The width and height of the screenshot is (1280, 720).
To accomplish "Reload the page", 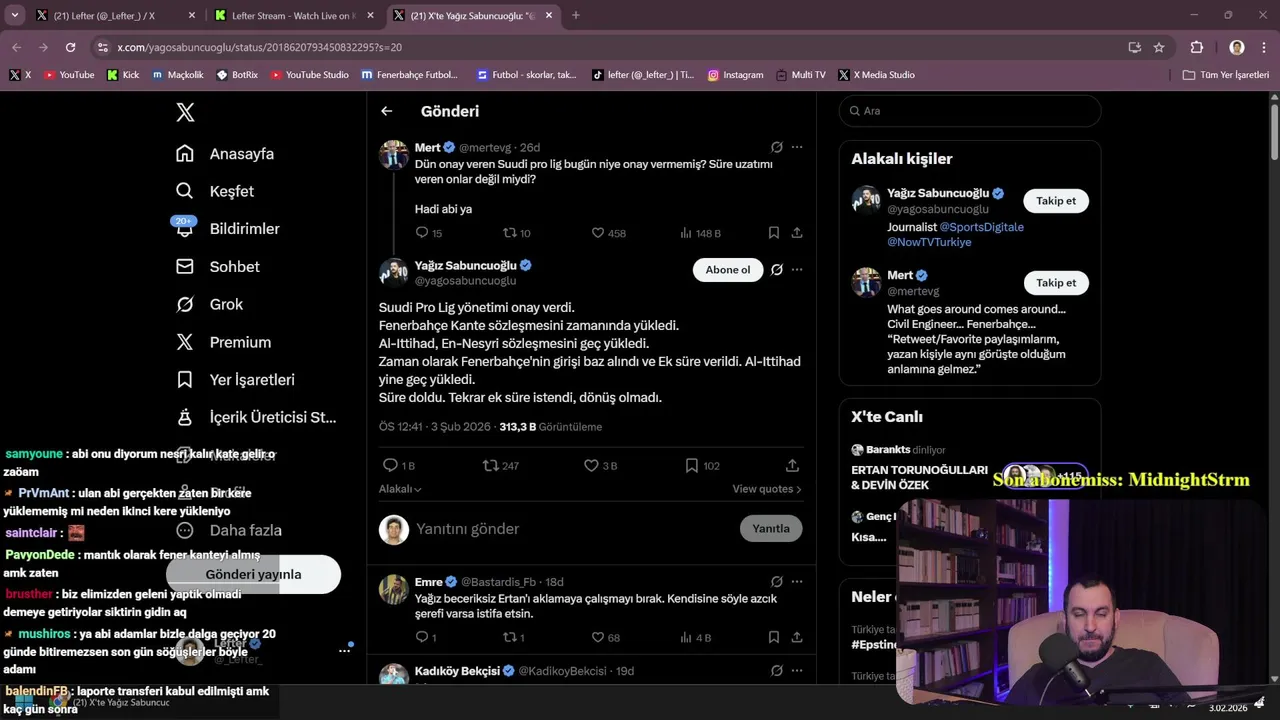I will coord(70,47).
